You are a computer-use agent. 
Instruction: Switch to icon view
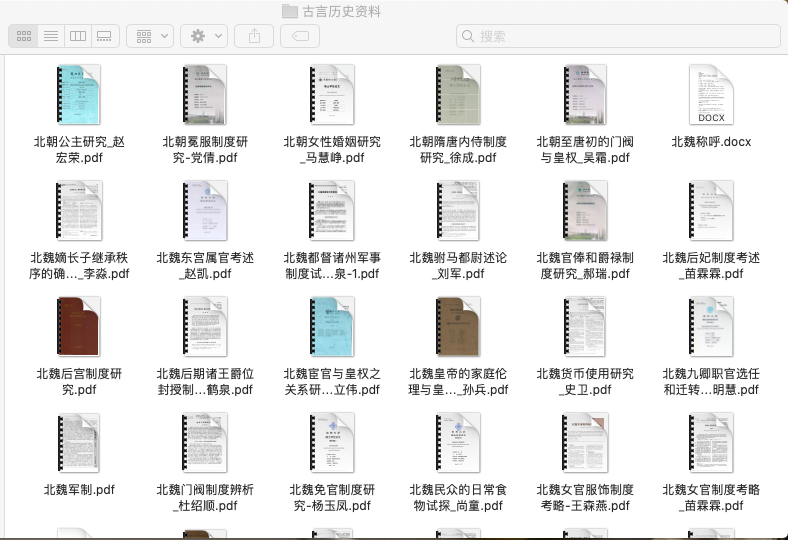point(24,36)
